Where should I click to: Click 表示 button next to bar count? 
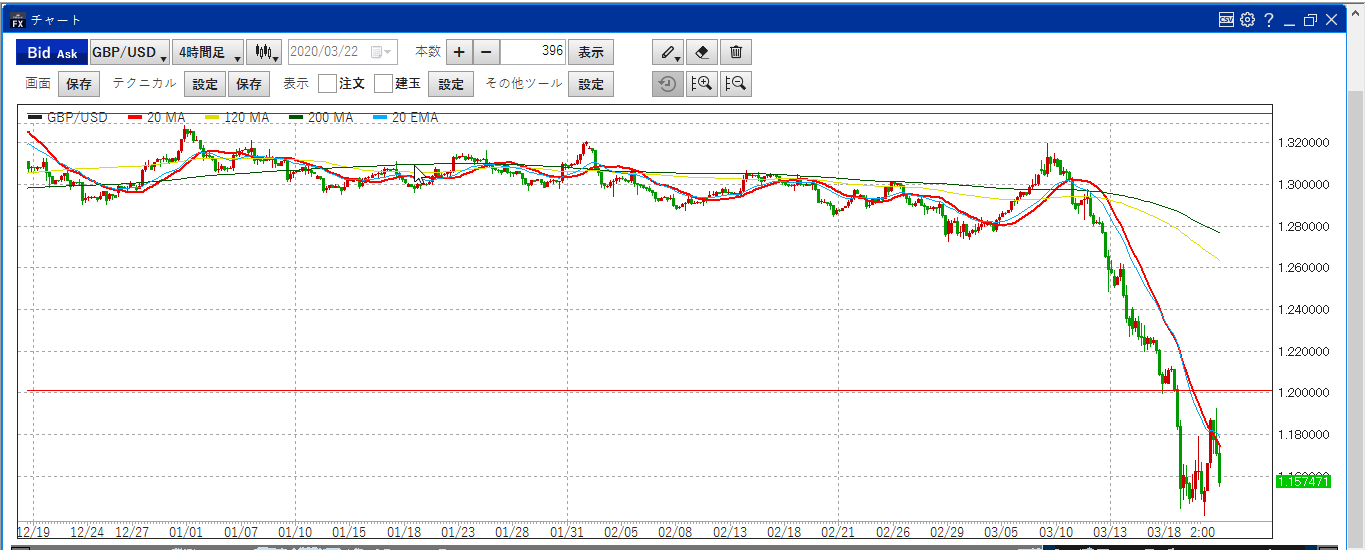click(x=591, y=53)
